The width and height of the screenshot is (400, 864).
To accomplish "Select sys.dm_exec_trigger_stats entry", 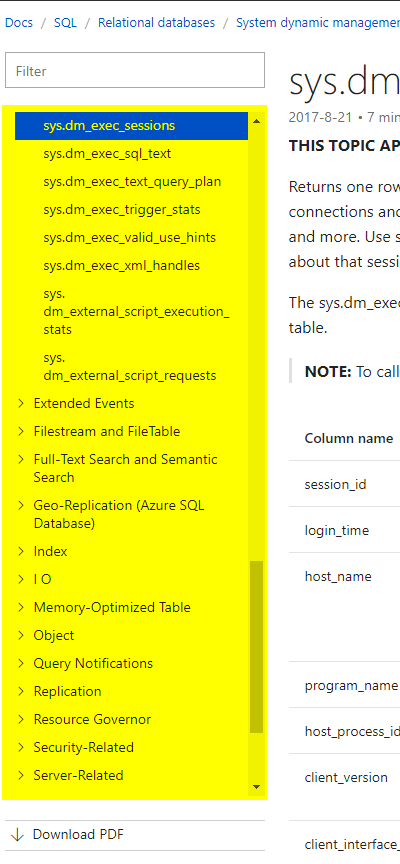I will click(x=122, y=210).
